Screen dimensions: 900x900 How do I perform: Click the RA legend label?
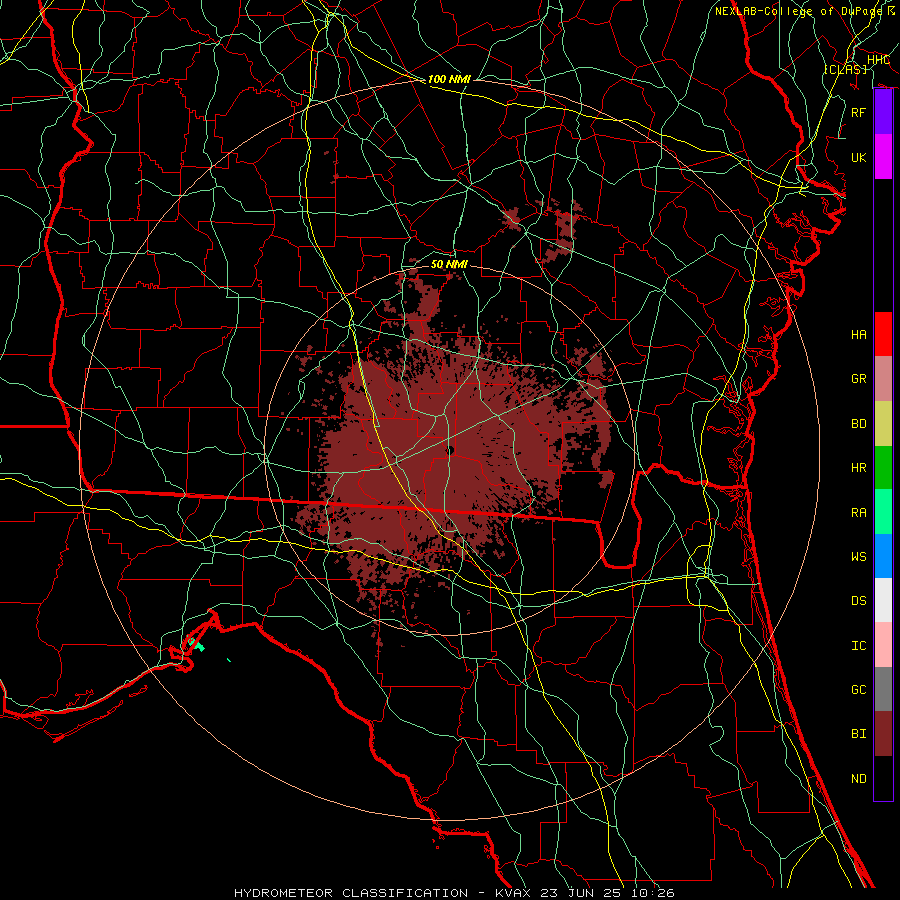859,513
